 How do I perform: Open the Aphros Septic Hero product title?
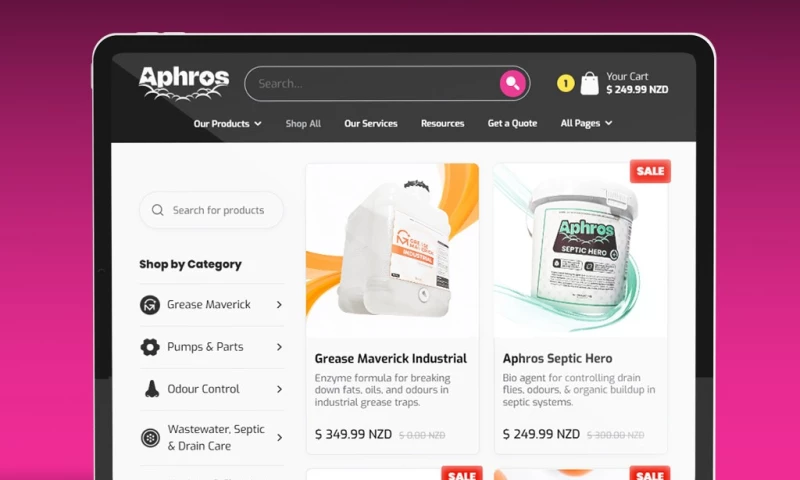pyautogui.click(x=557, y=359)
